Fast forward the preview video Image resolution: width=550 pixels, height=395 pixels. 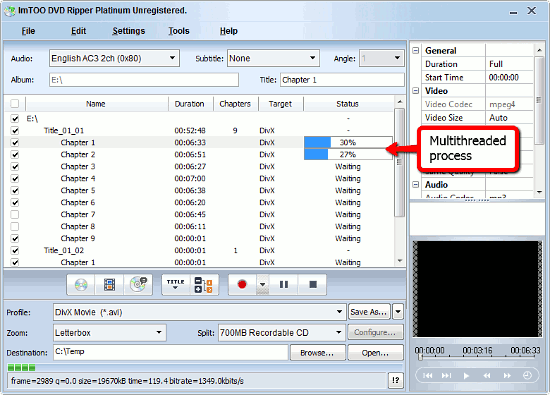507,376
